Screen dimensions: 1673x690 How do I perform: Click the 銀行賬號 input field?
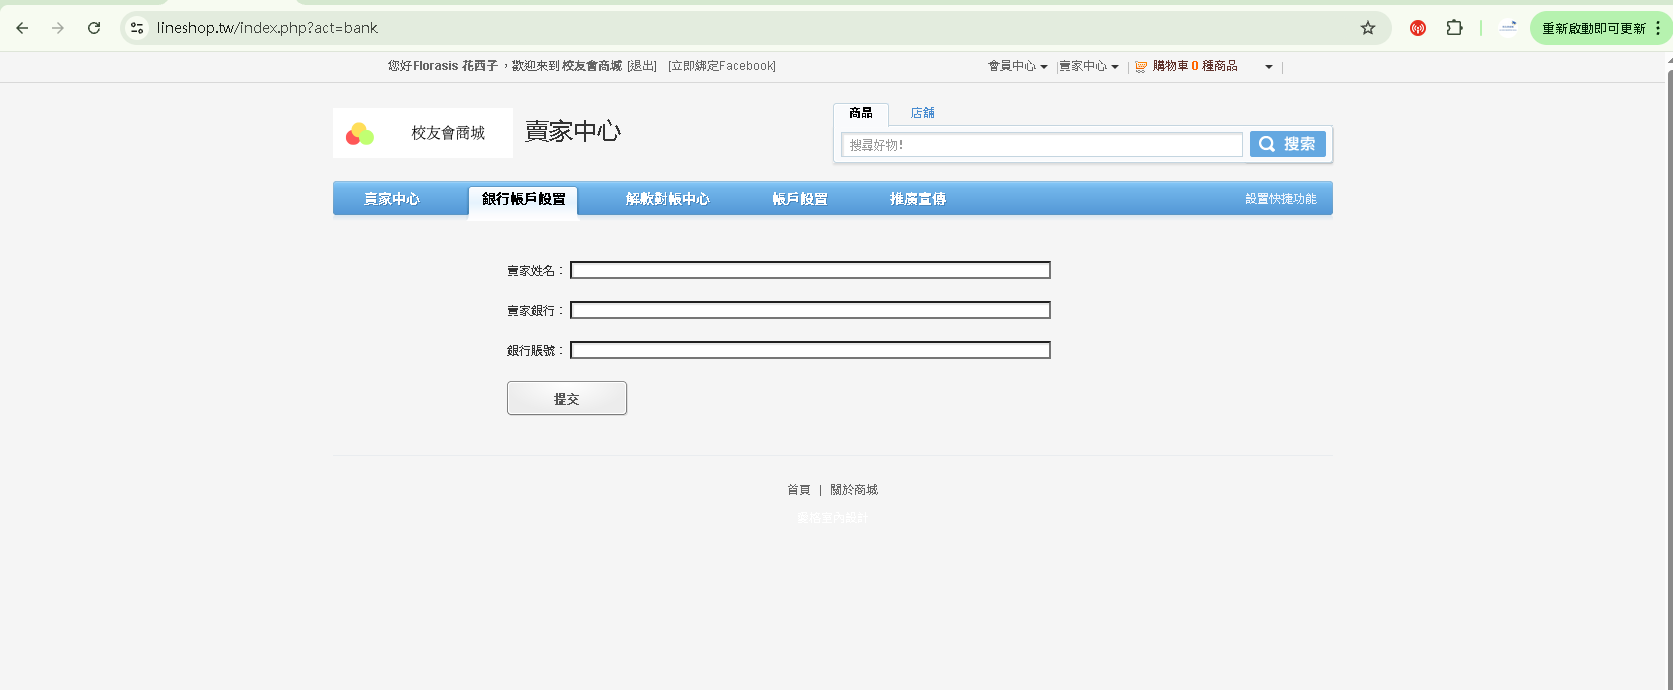(x=810, y=350)
